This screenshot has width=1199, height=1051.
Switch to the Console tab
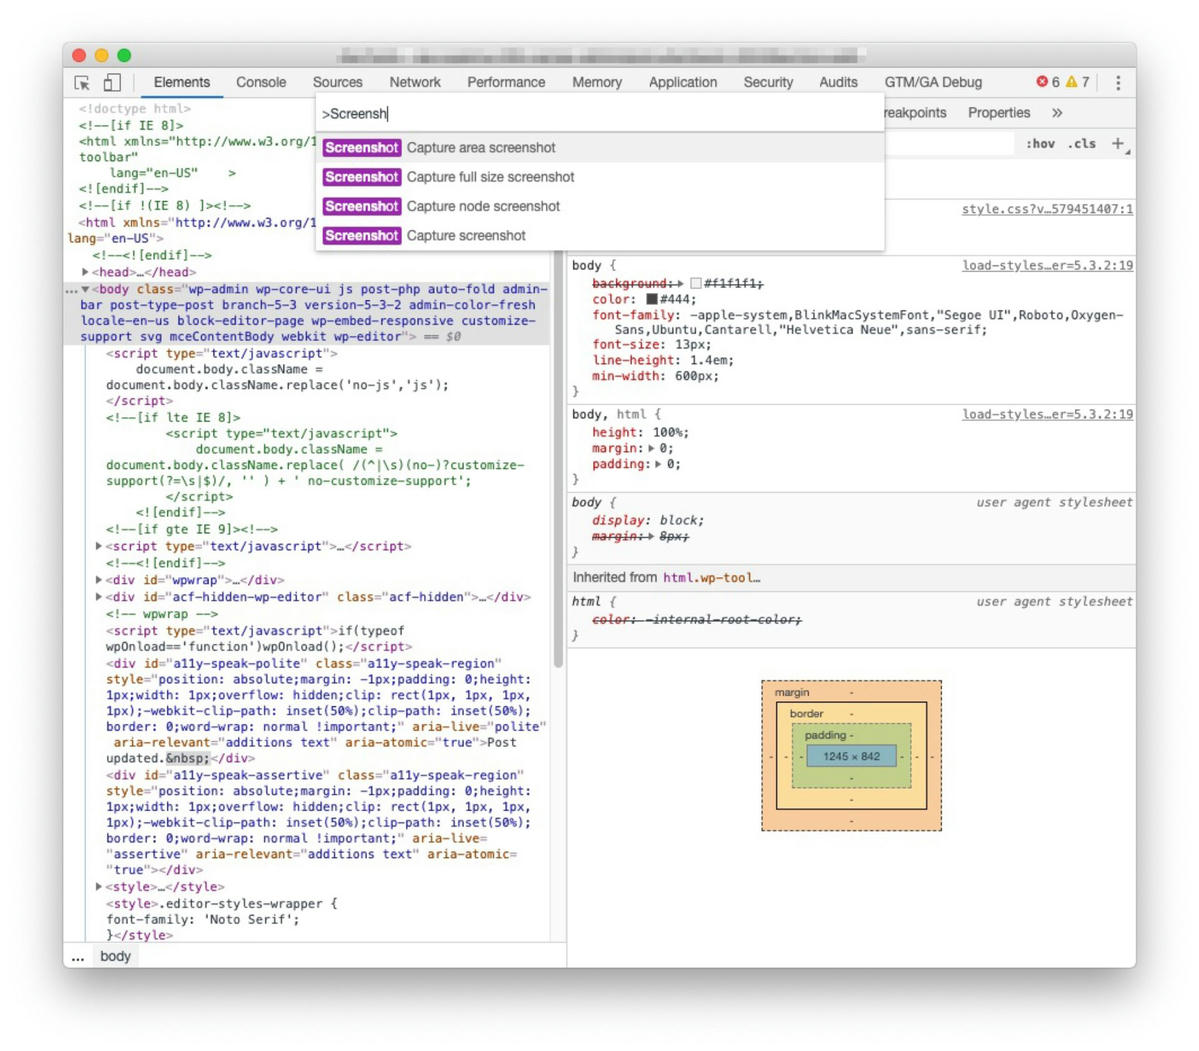(261, 83)
